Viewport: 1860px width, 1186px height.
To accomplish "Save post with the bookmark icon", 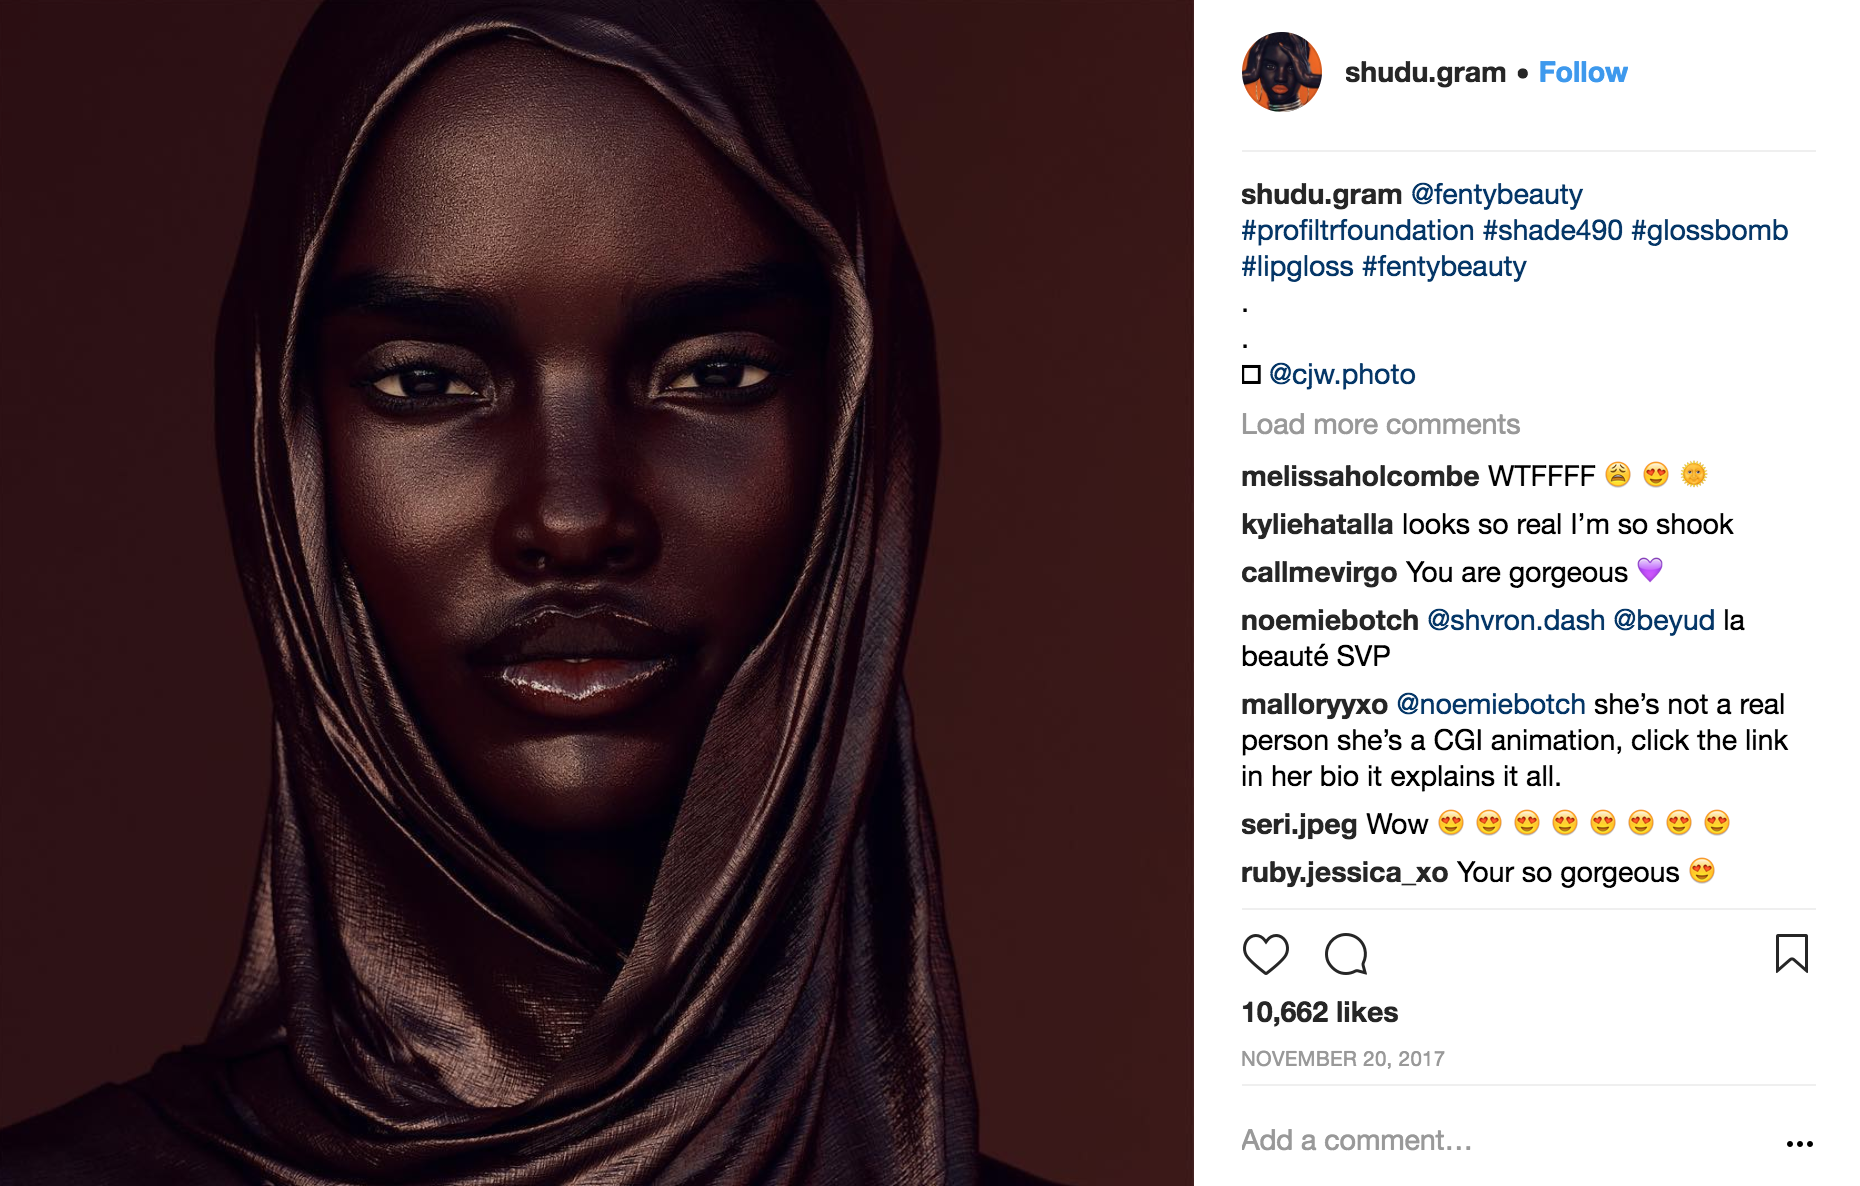I will pos(1791,953).
